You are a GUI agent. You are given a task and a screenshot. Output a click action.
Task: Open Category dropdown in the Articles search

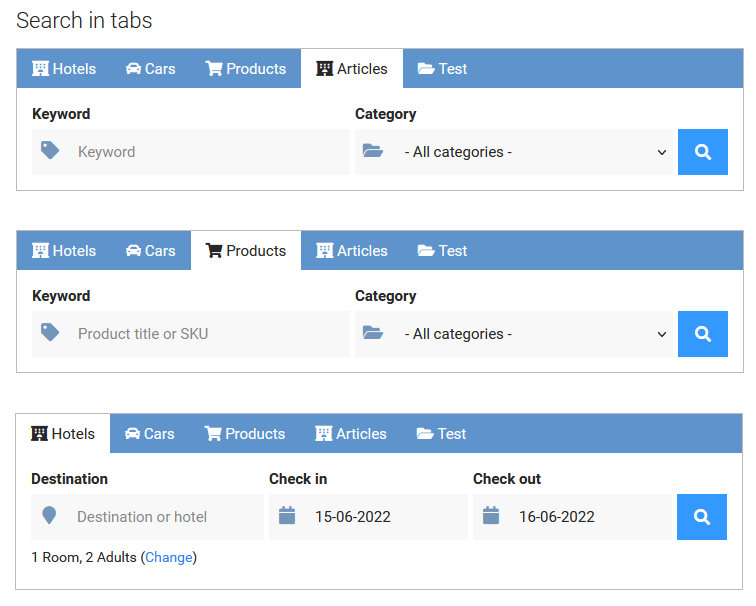coord(514,152)
